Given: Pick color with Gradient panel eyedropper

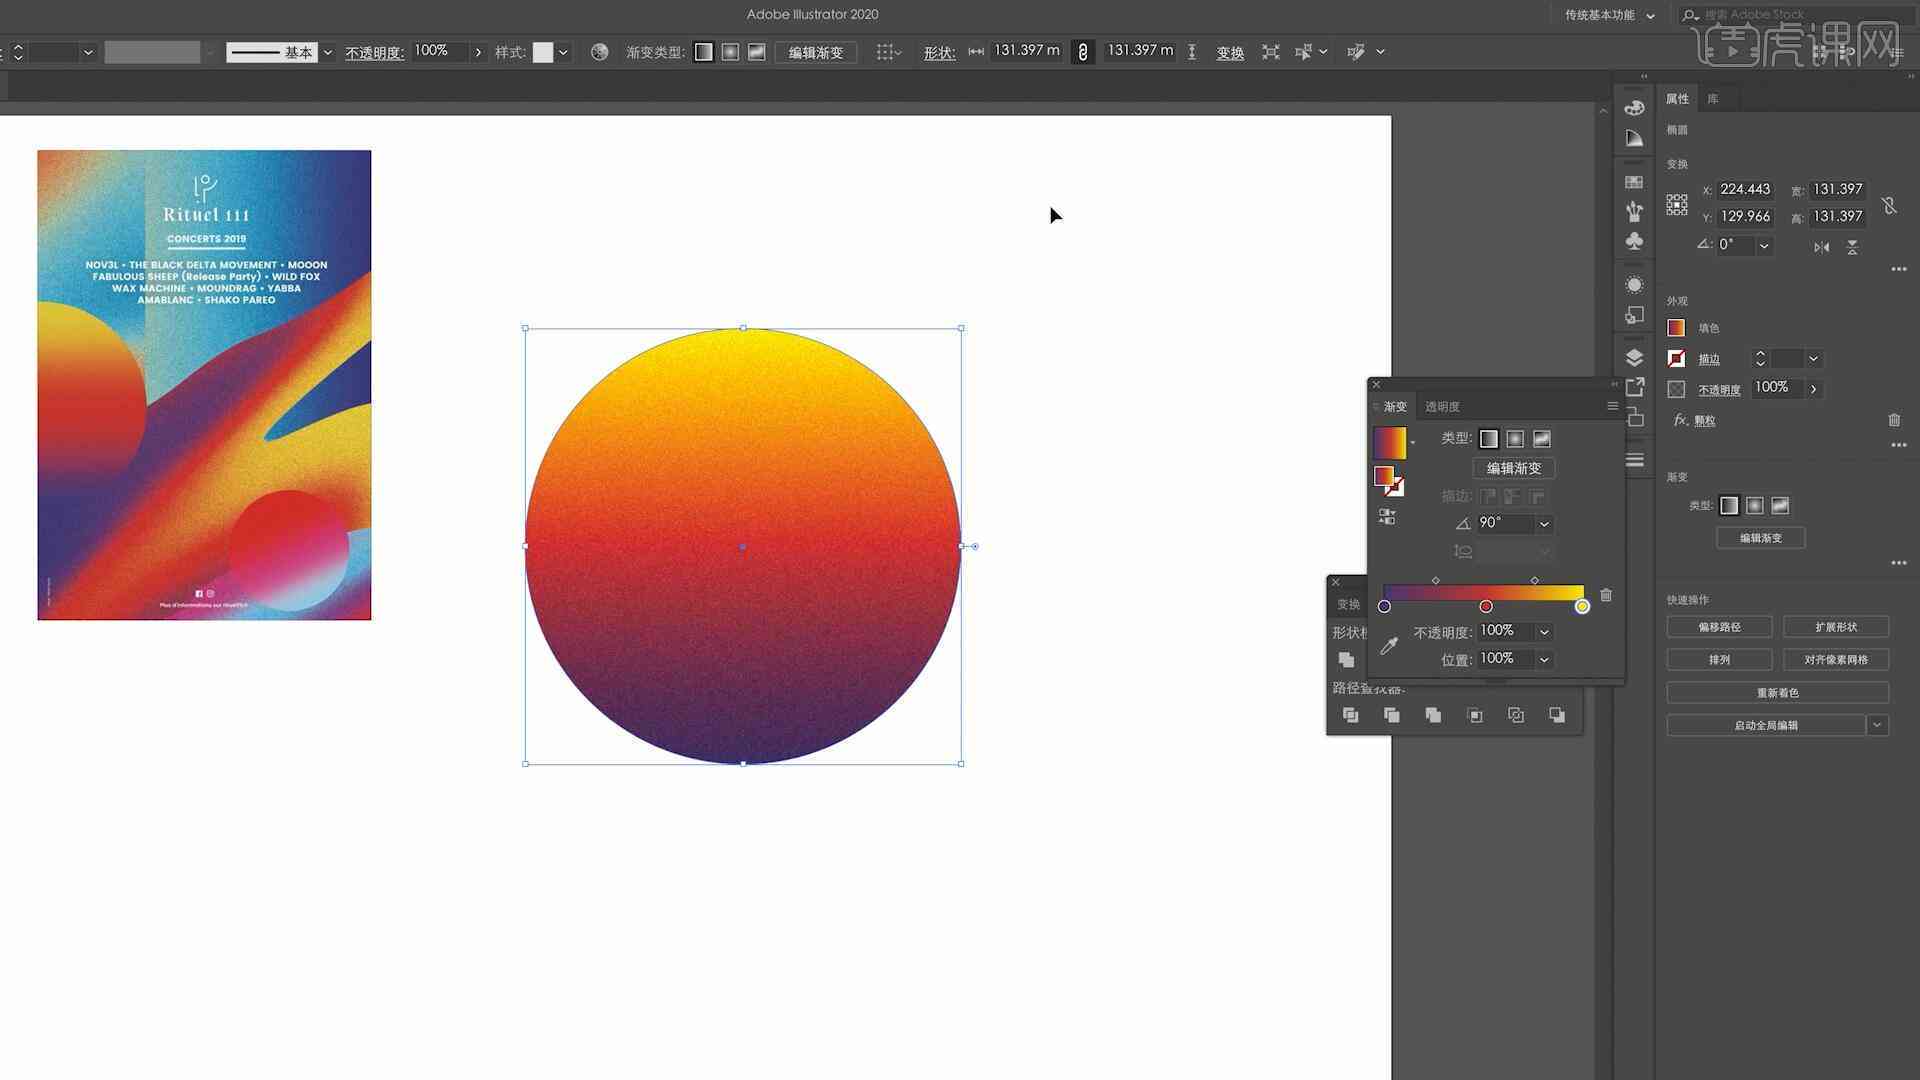Looking at the screenshot, I should click(1389, 646).
